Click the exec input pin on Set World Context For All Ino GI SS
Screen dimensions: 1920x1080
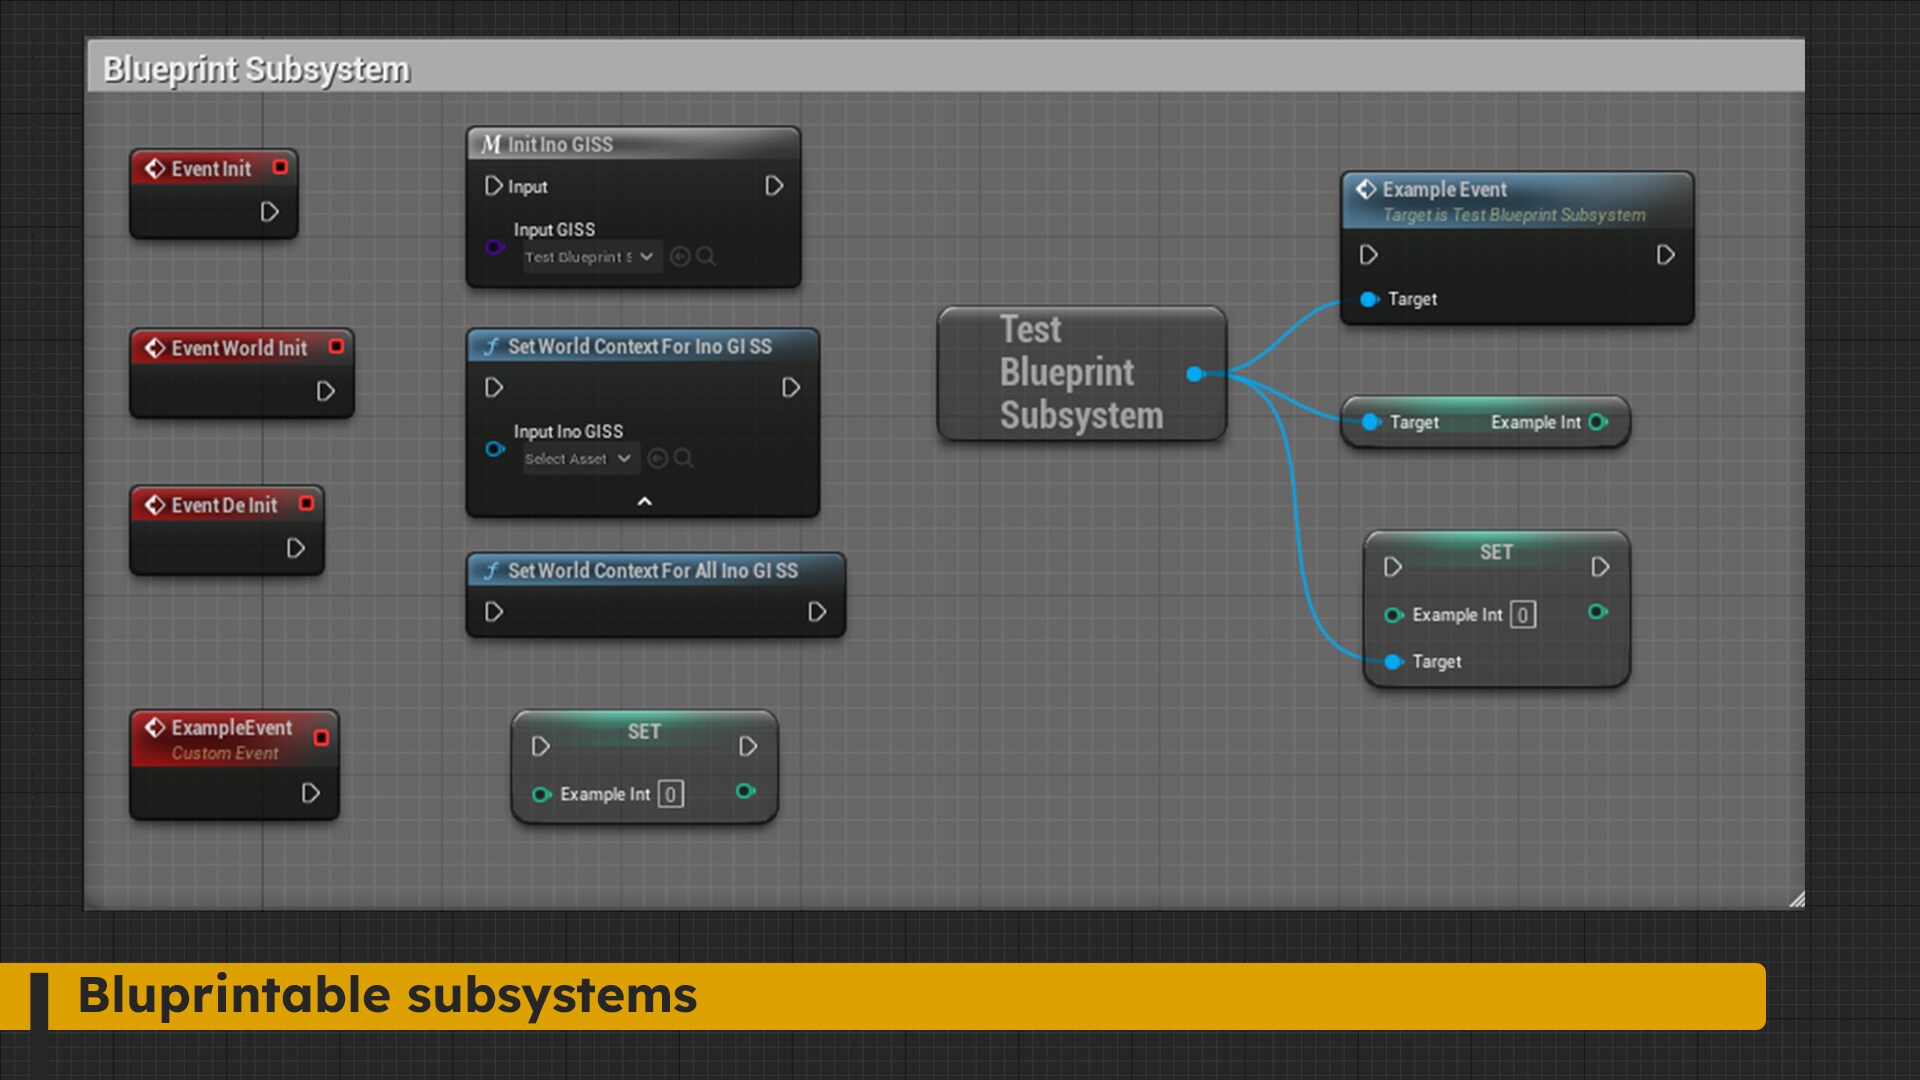pos(492,612)
